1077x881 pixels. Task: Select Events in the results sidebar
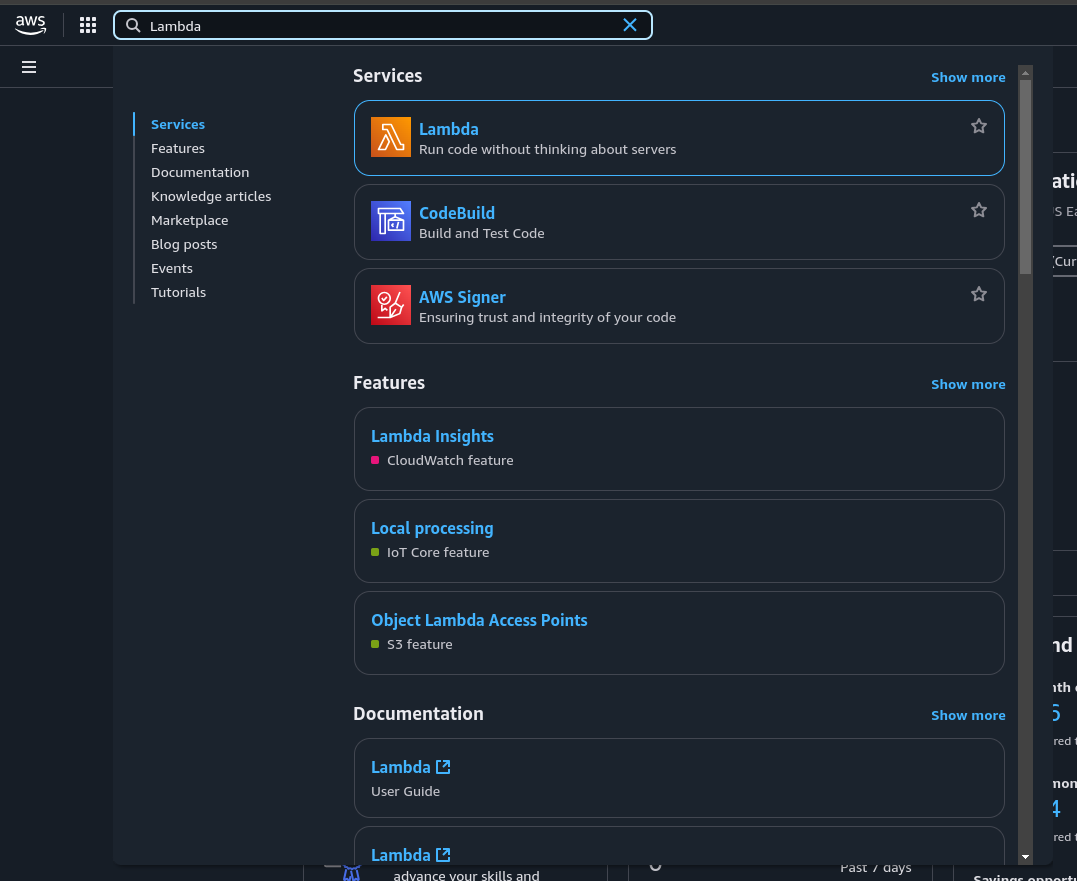[x=172, y=268]
